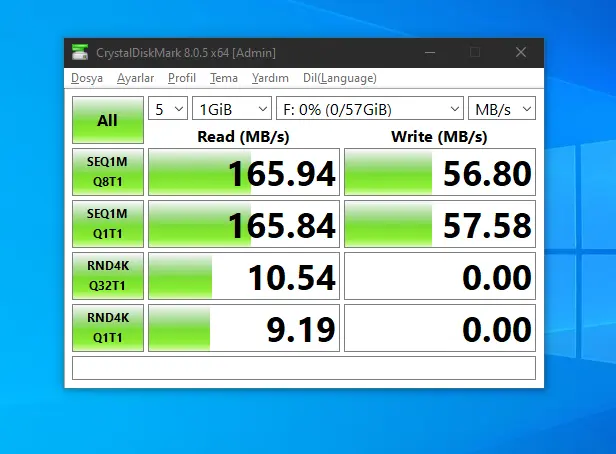Expand the 1GiB test size dropdown
Screen dimensions: 616x454
pyautogui.click(x=232, y=108)
